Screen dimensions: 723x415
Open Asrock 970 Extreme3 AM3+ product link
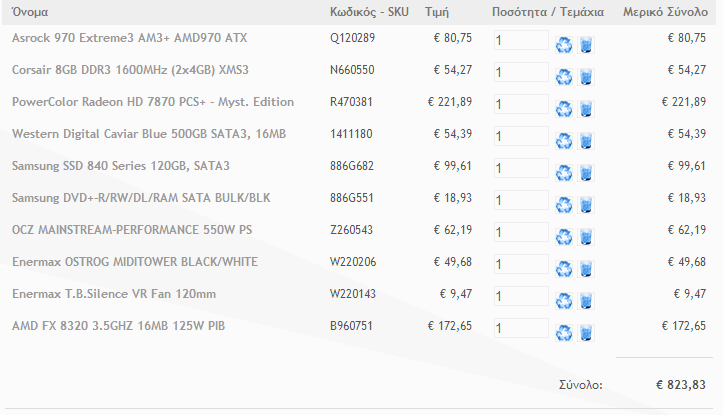coord(130,38)
